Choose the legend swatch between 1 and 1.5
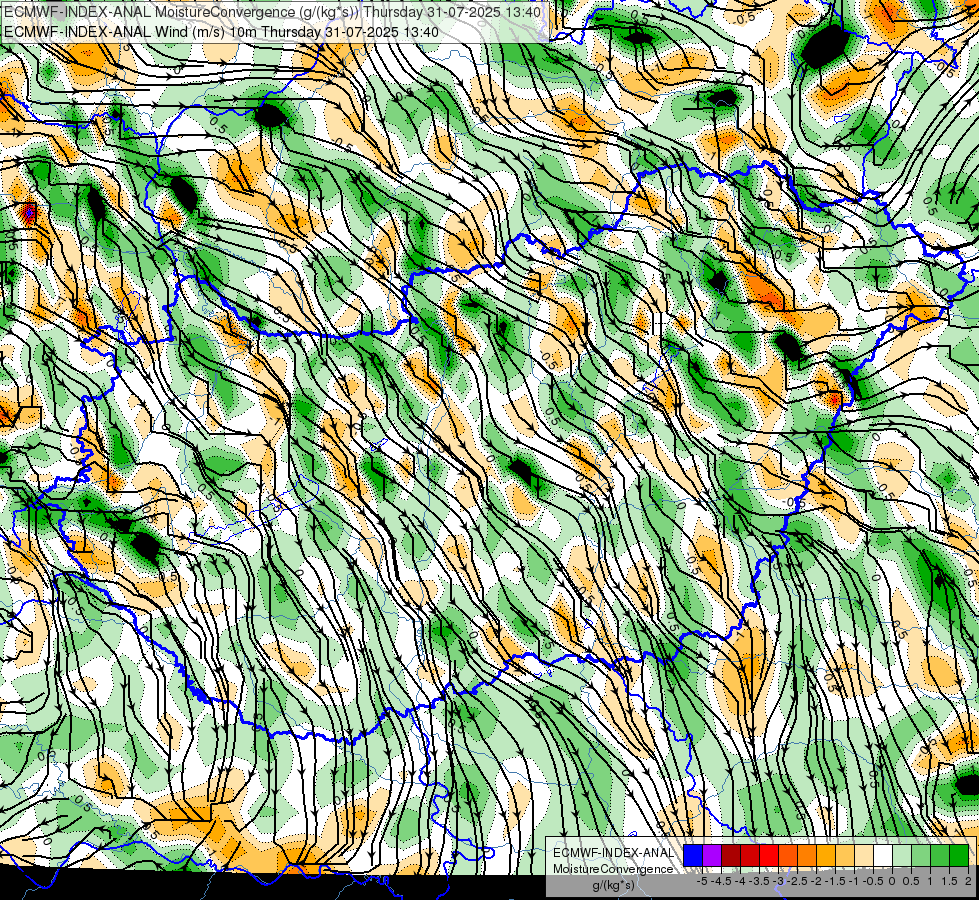This screenshot has height=900, width=979. tap(940, 855)
